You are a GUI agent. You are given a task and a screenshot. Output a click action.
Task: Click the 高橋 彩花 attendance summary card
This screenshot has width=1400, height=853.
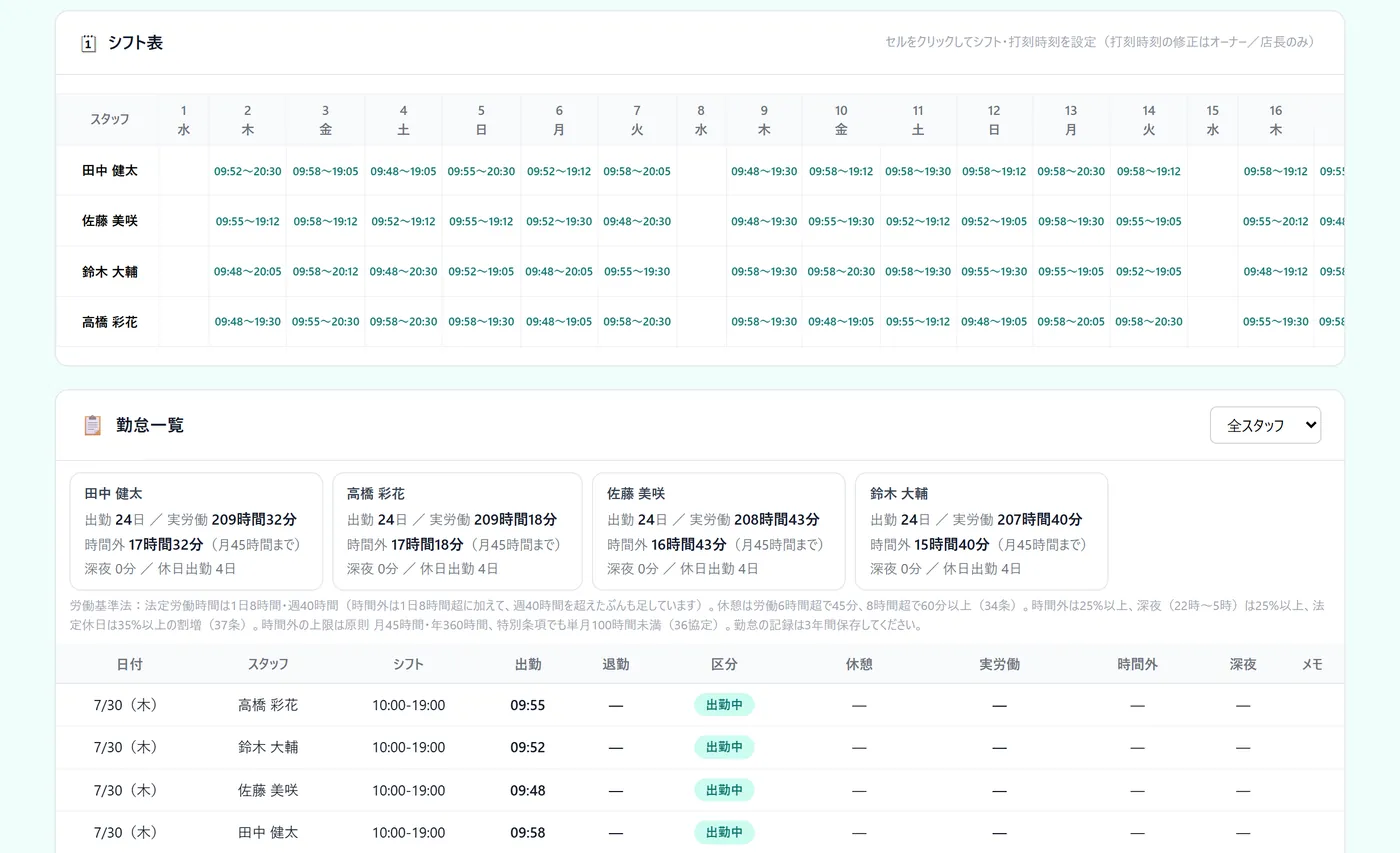tap(457, 531)
